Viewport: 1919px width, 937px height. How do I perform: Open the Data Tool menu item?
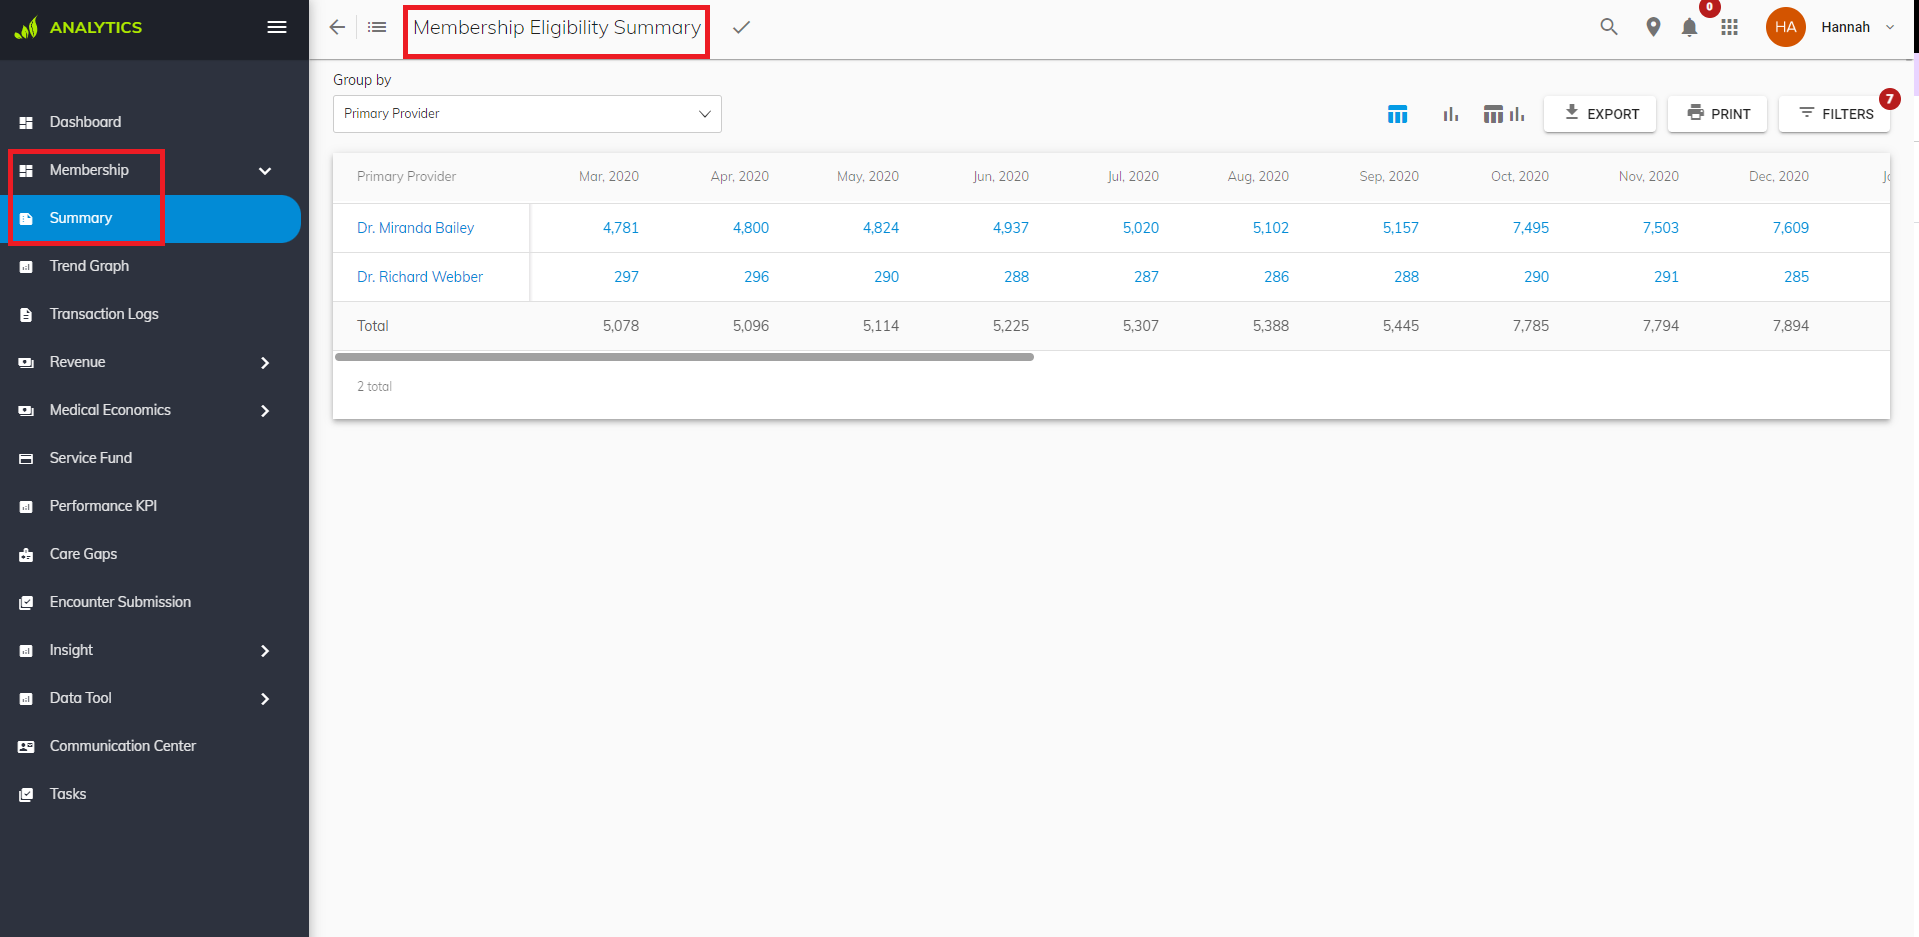80,698
